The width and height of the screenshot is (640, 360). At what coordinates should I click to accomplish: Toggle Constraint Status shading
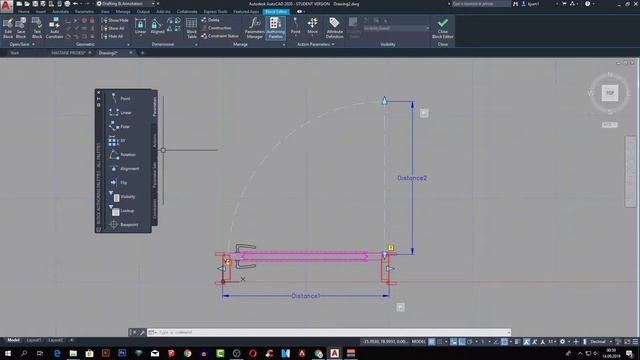tap(220, 36)
